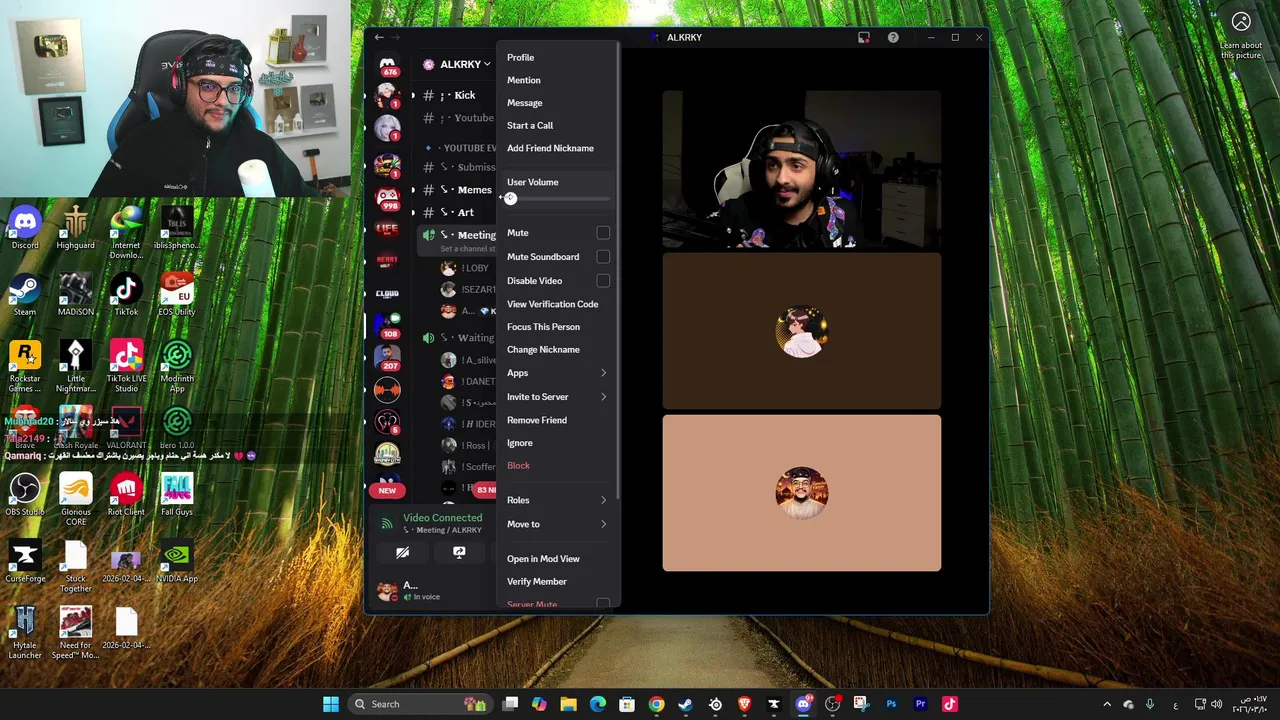Viewport: 1280px width, 720px height.
Task: Click the voice connection signal icon
Action: [387, 523]
